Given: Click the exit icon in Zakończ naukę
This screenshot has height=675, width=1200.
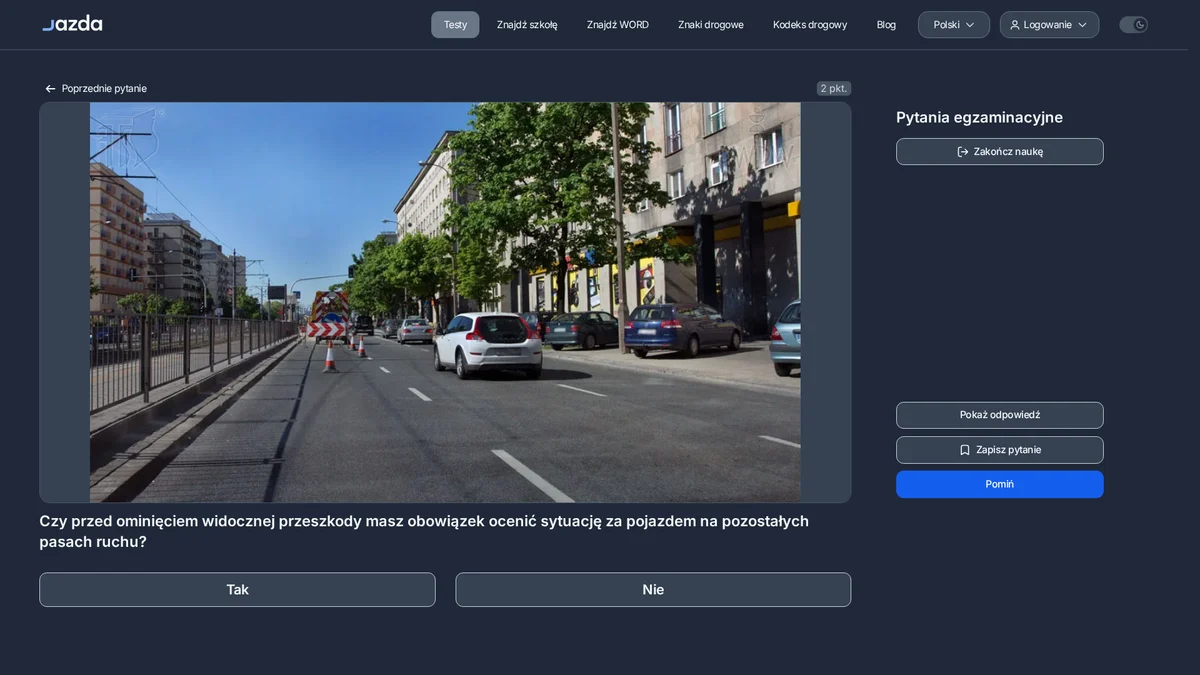Looking at the screenshot, I should point(963,152).
